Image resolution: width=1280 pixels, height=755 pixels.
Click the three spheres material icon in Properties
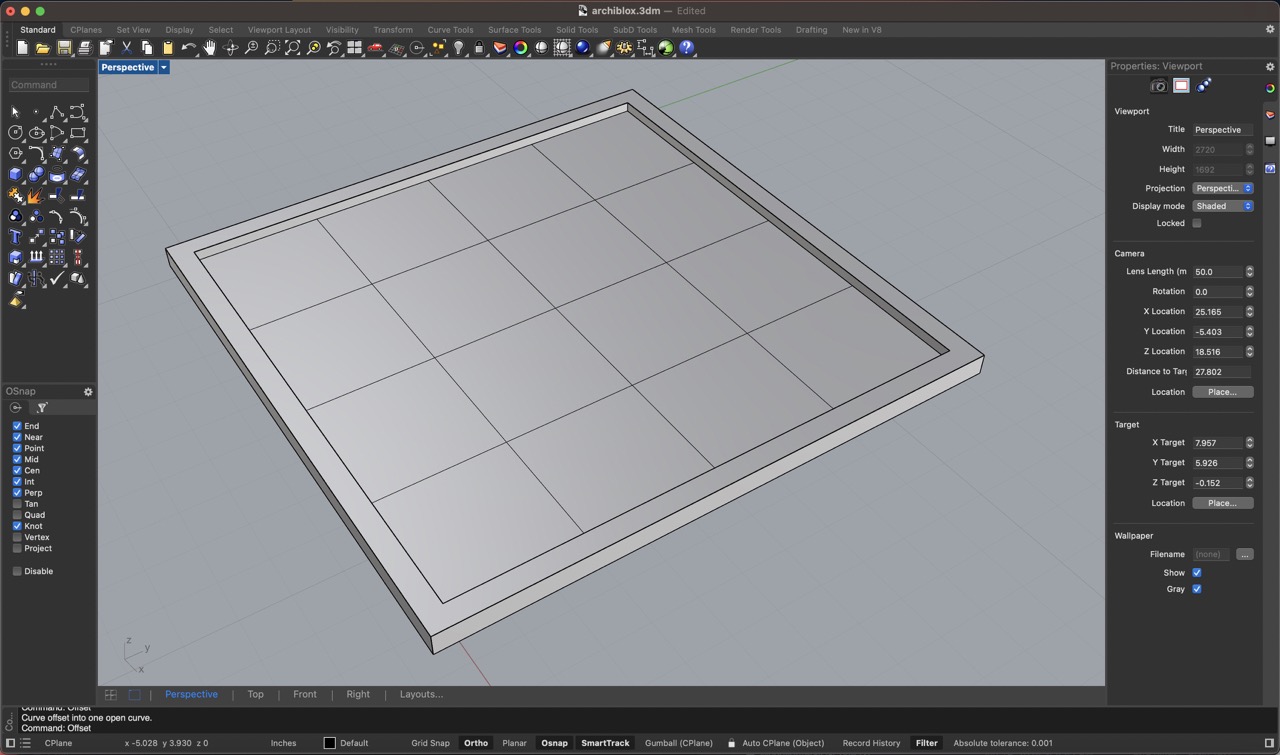1204,86
